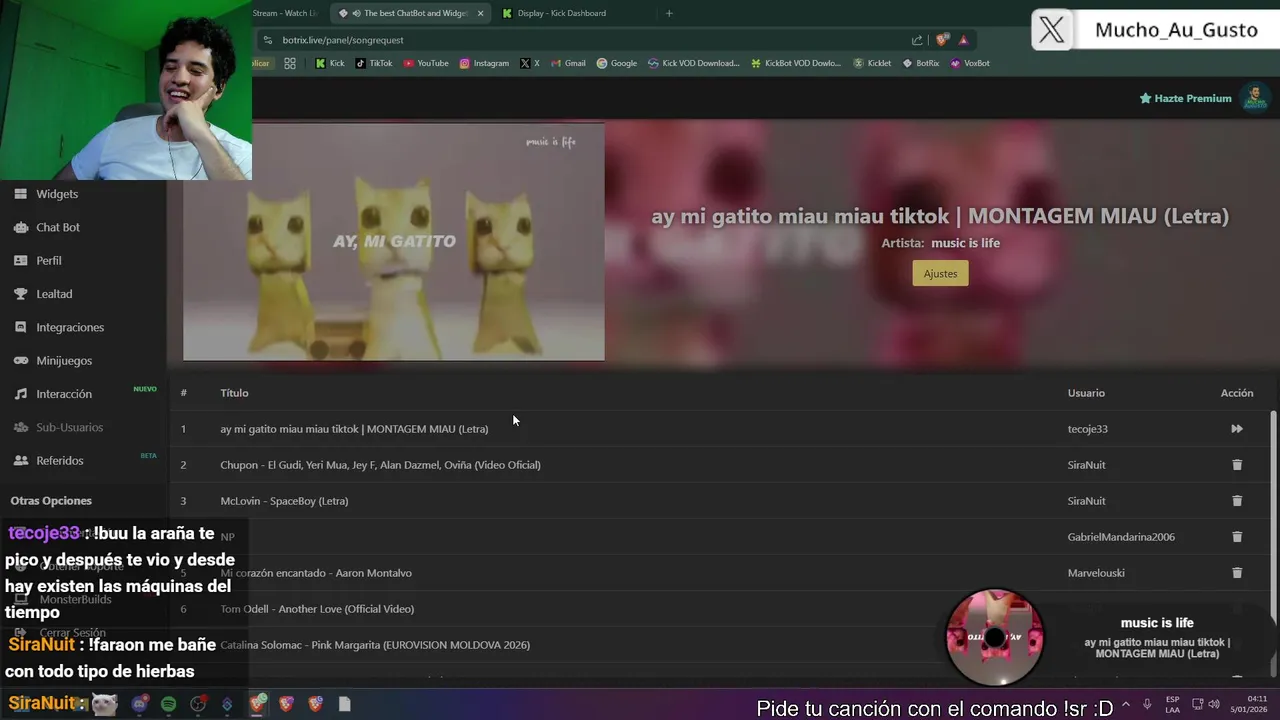Open the Instagram bookmark
Image resolution: width=1280 pixels, height=720 pixels.
[484, 63]
